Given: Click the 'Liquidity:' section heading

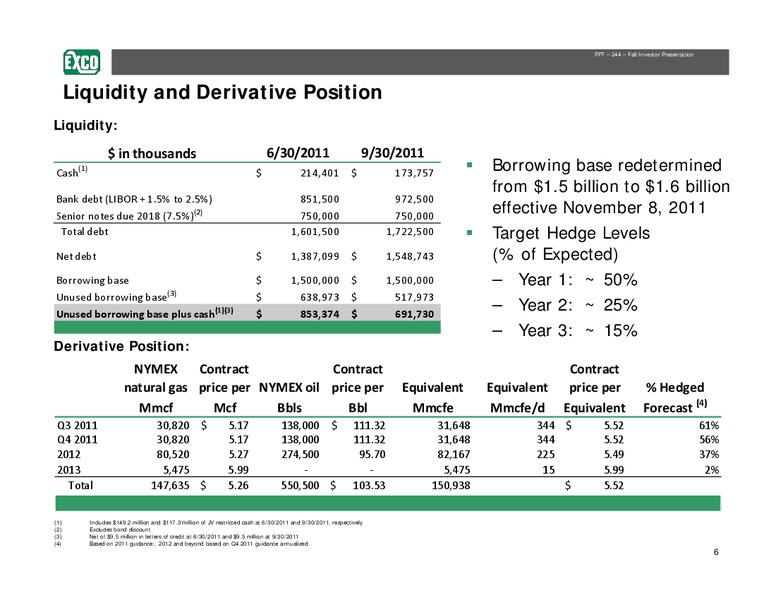Looking at the screenshot, I should coord(86,126).
